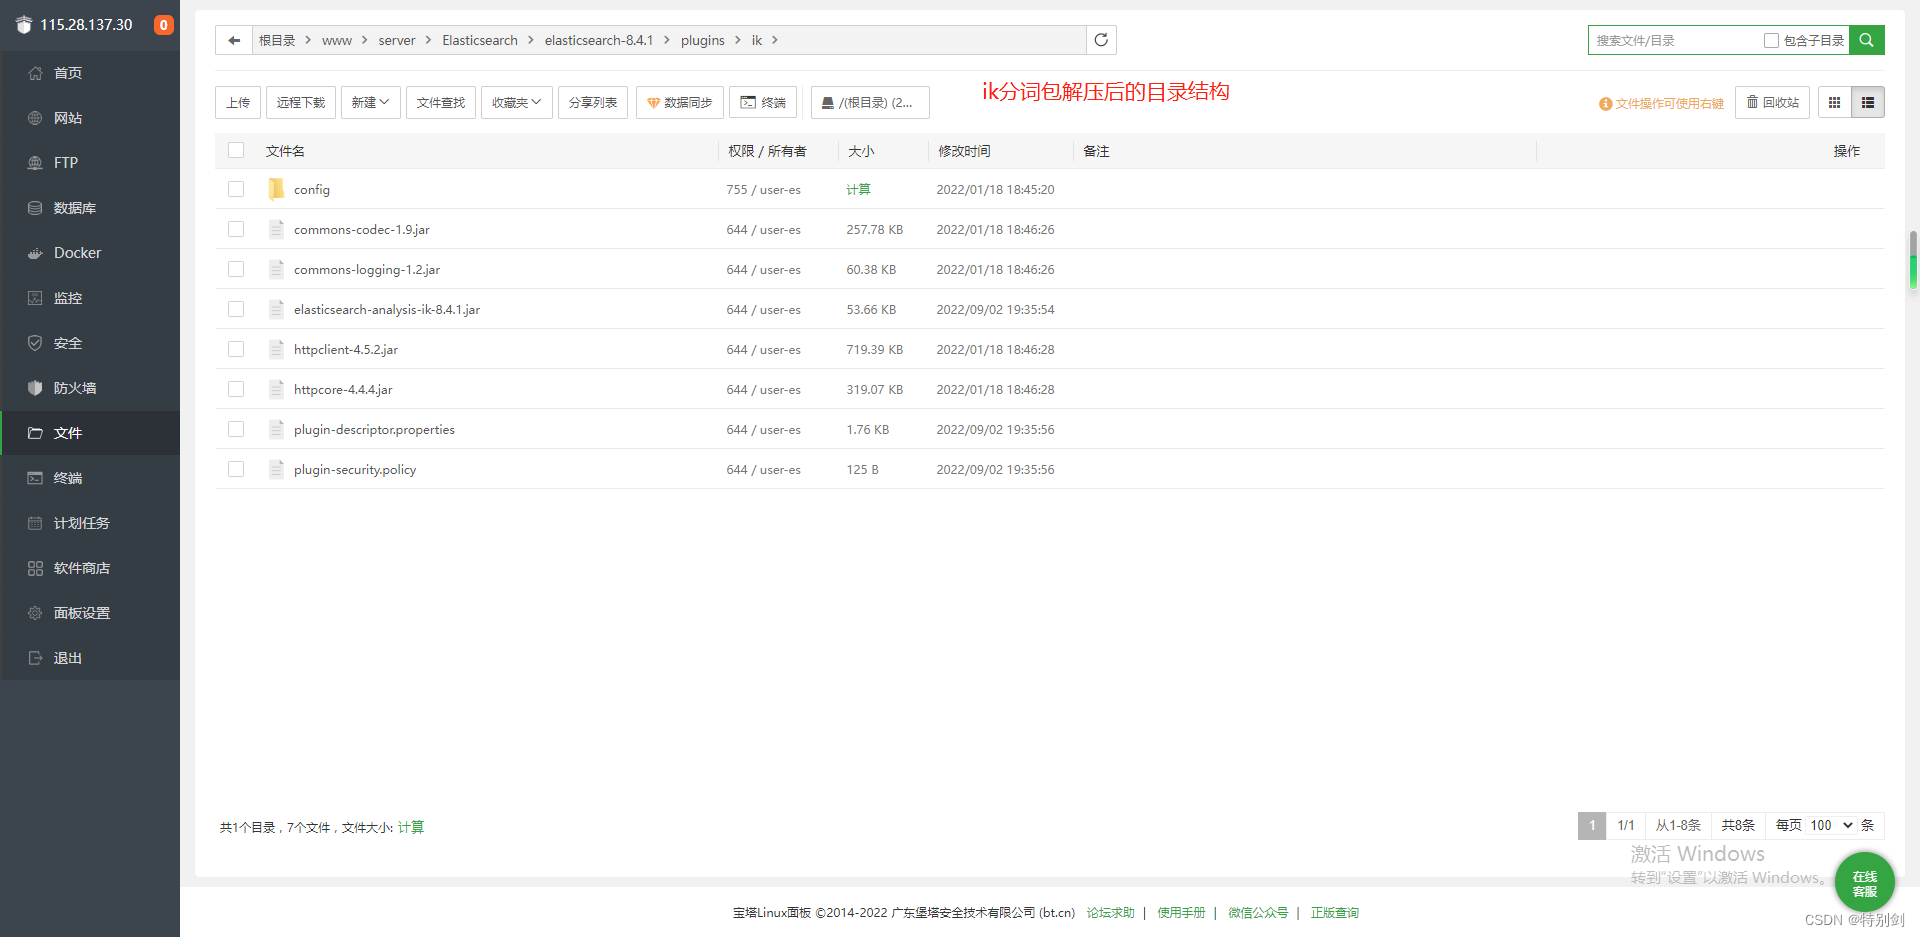Click file icon of httpclient-4.5.2.jar

(276, 349)
